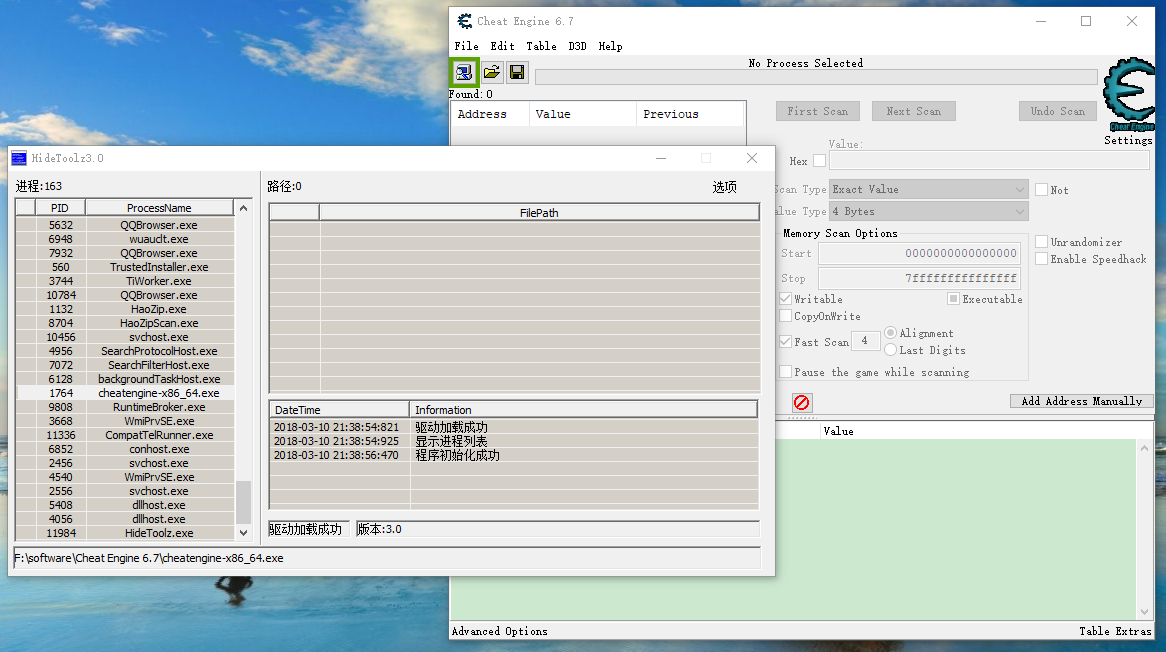Toggle the Hex checkbox
The width and height of the screenshot is (1166, 652).
click(x=819, y=161)
